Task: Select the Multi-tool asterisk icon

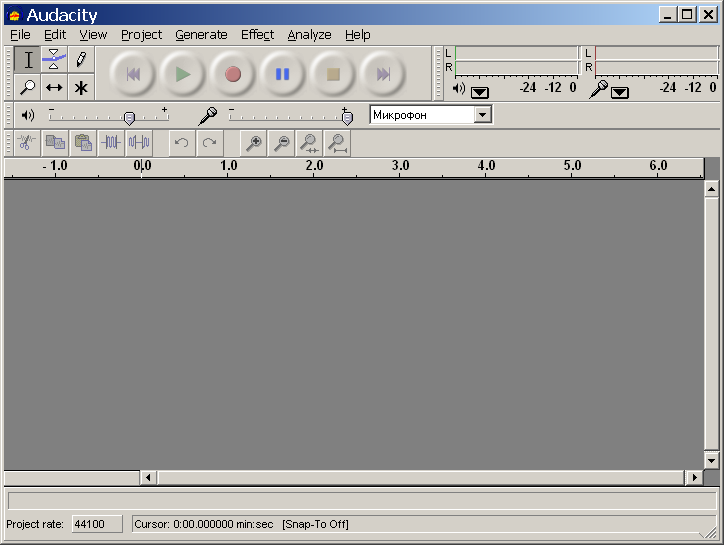Action: click(81, 87)
